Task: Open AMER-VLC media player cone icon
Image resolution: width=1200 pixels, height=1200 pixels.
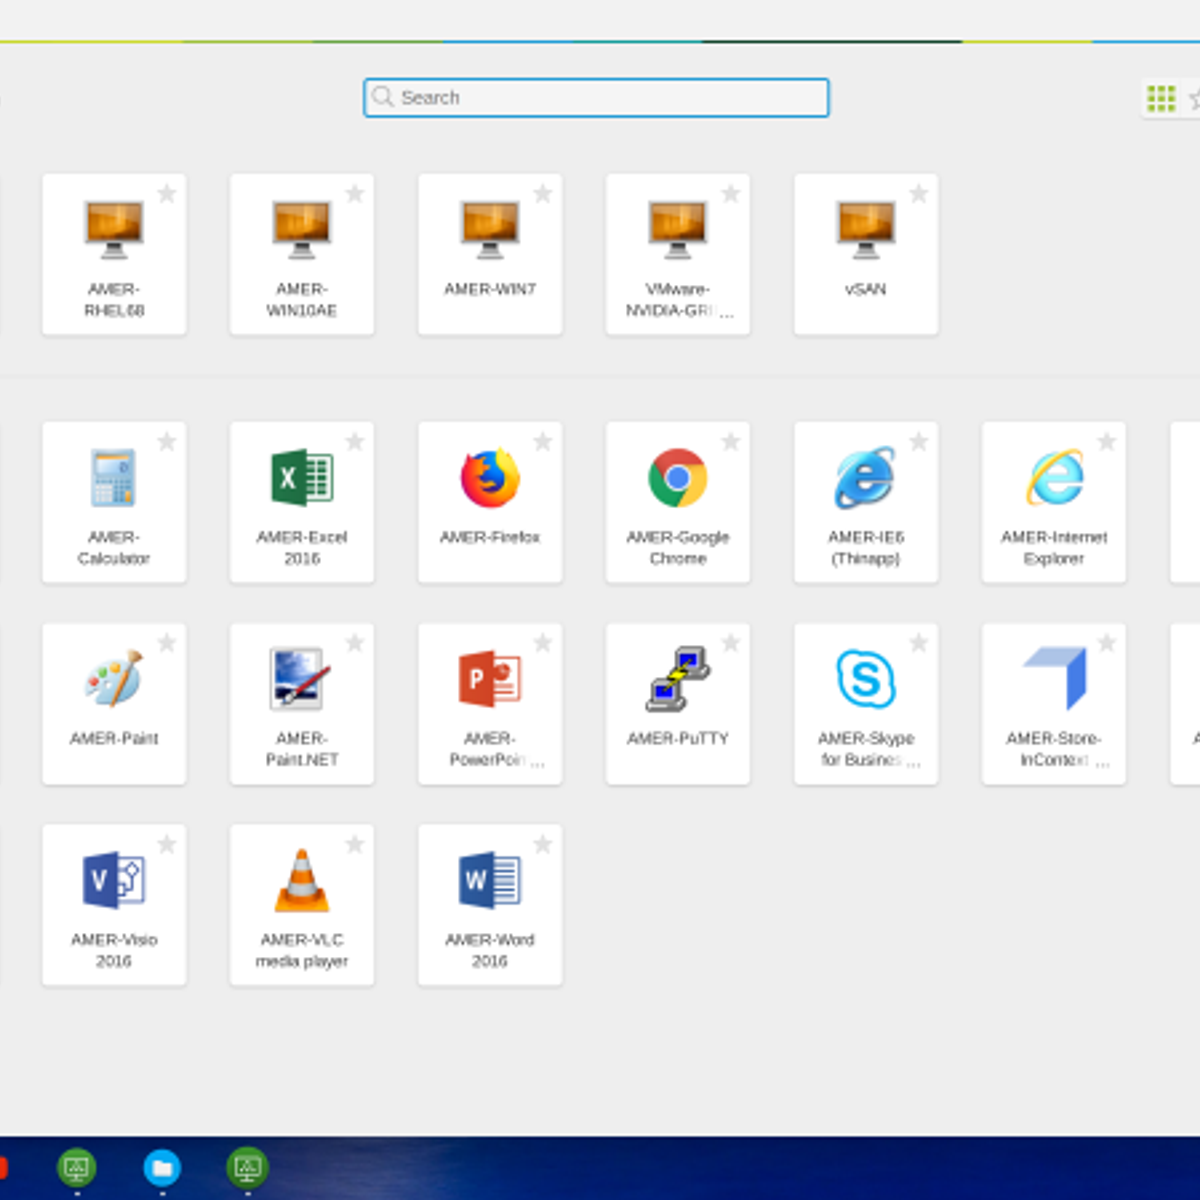Action: (x=302, y=880)
